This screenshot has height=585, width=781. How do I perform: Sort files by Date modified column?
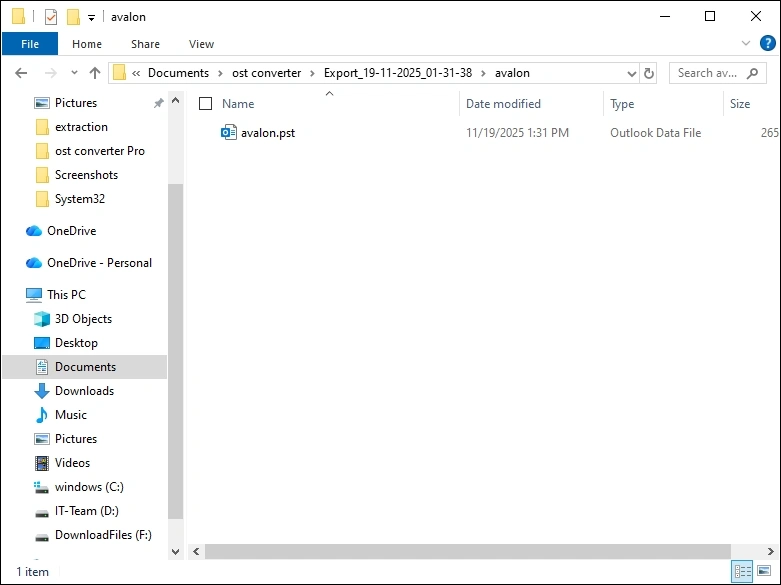(503, 104)
